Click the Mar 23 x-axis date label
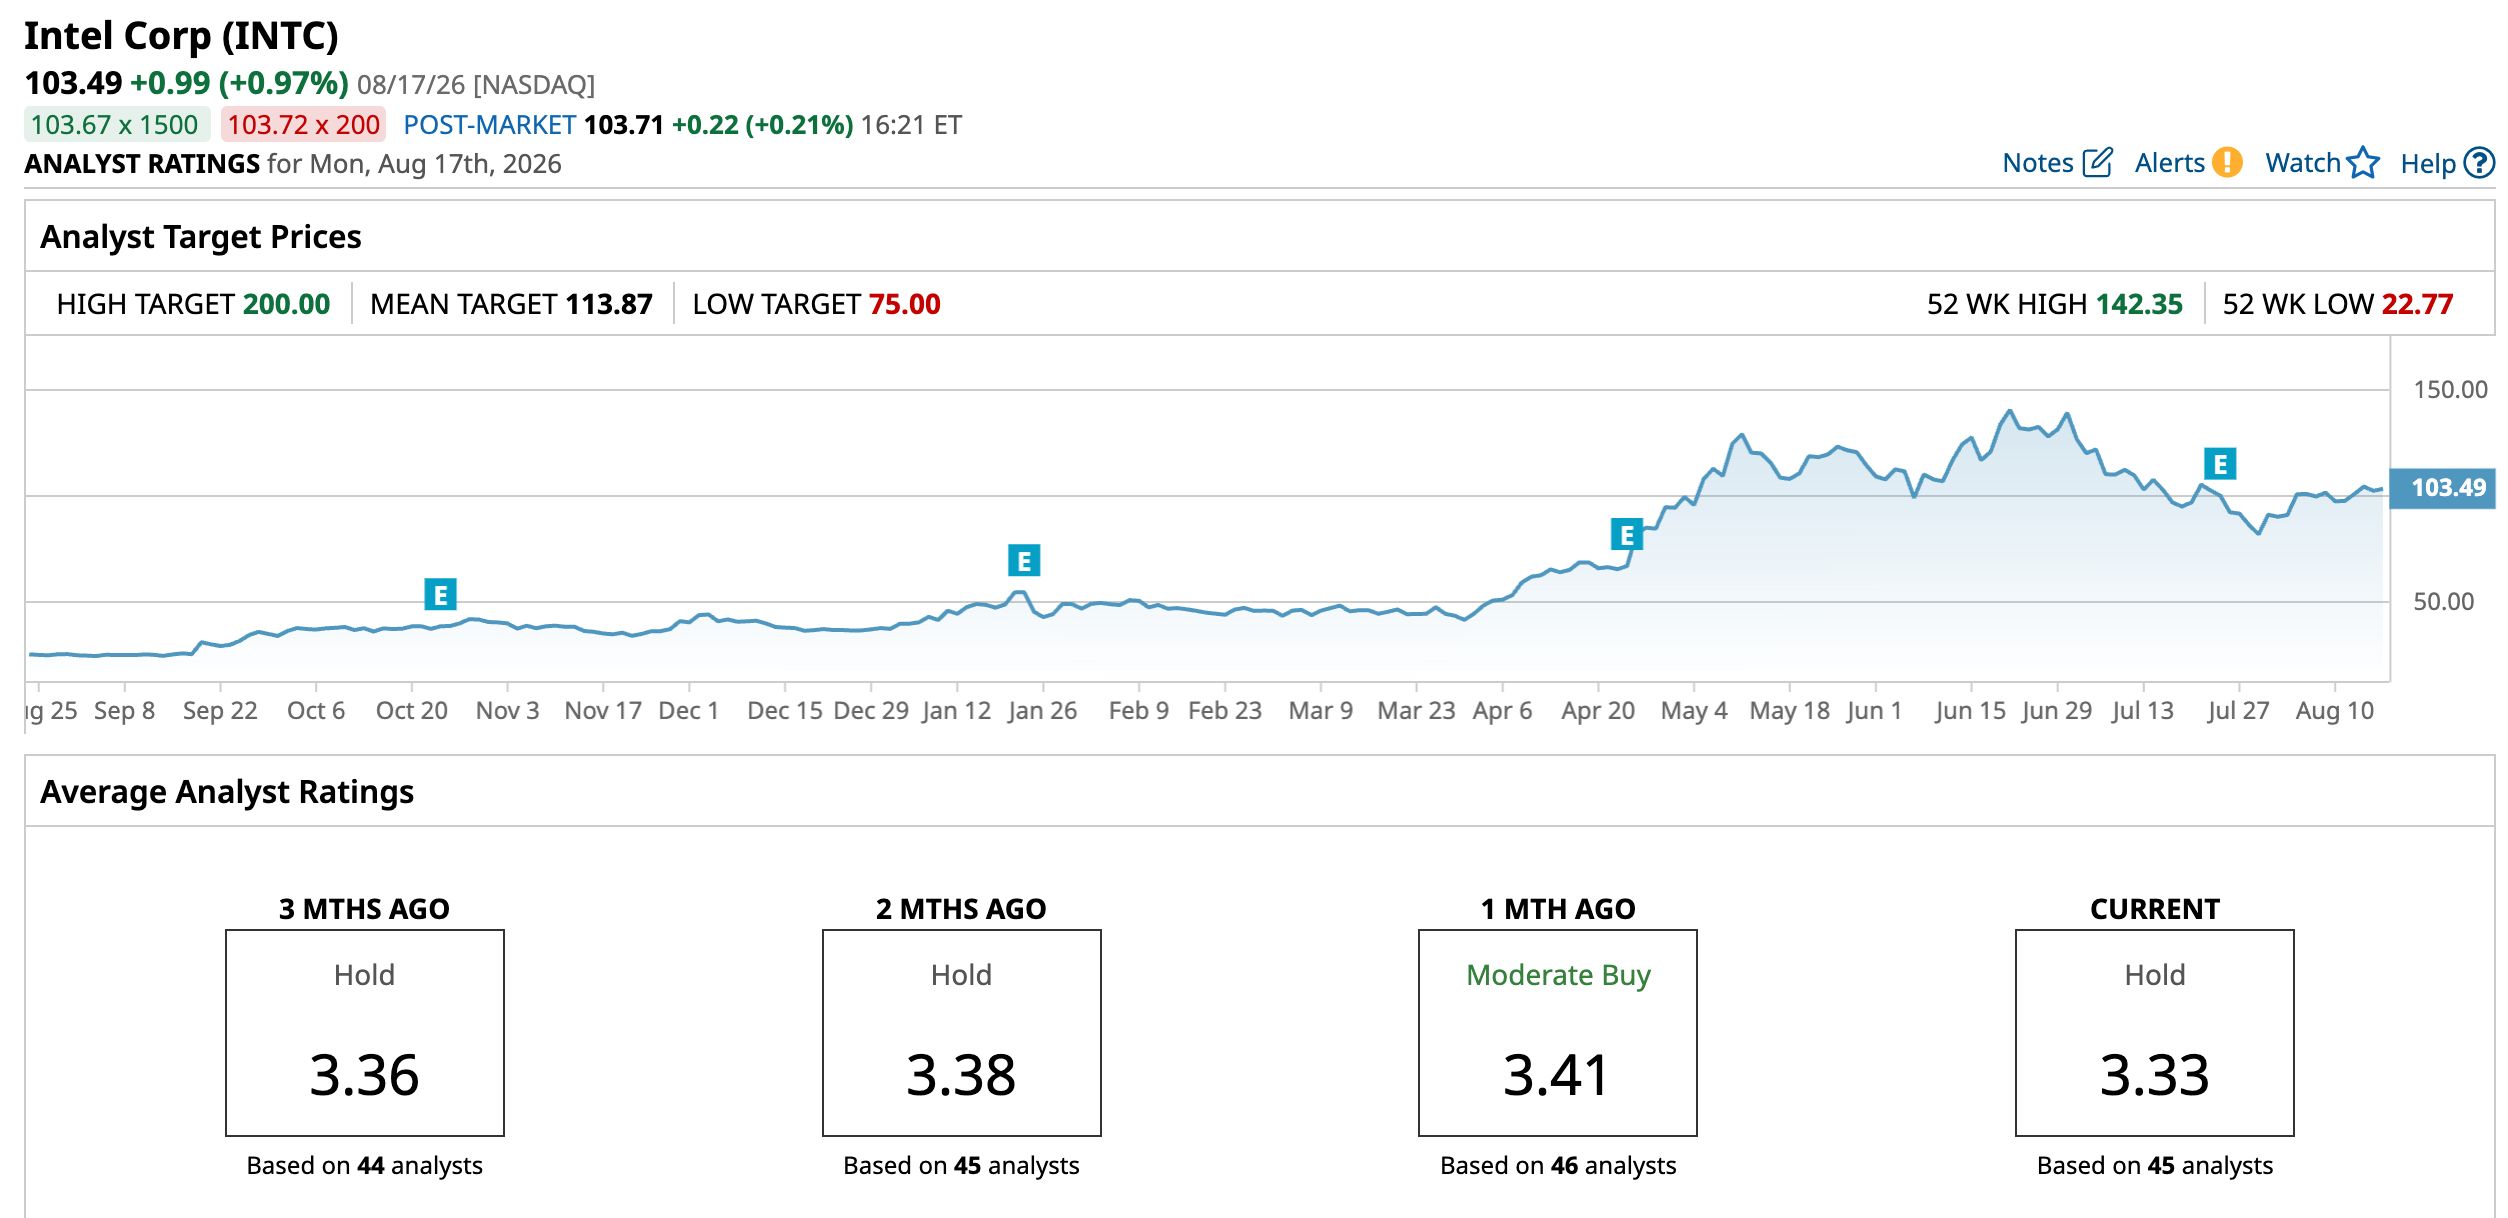 pos(1416,711)
